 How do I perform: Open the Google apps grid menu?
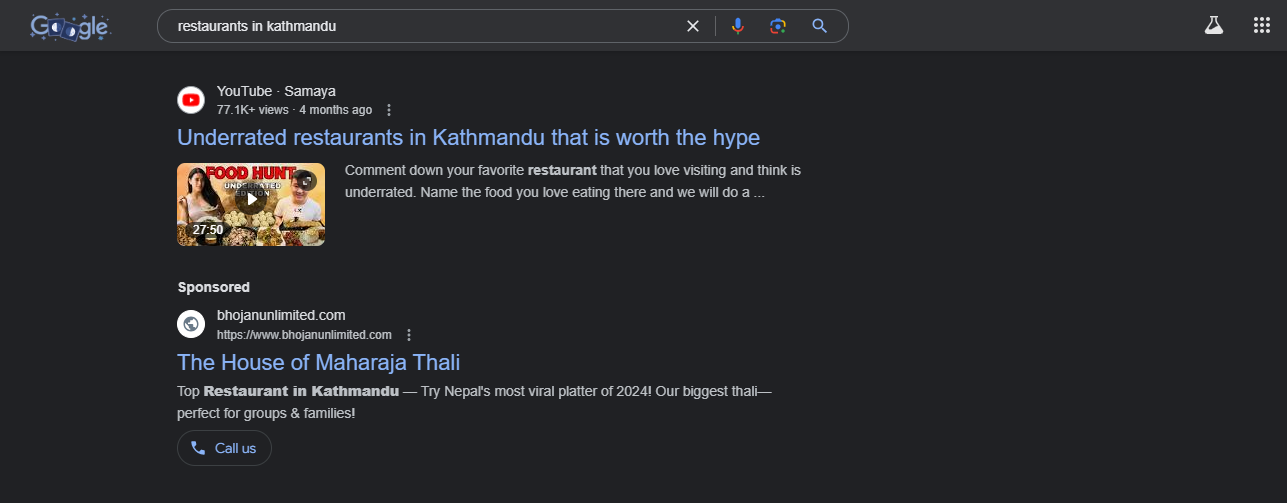1262,26
